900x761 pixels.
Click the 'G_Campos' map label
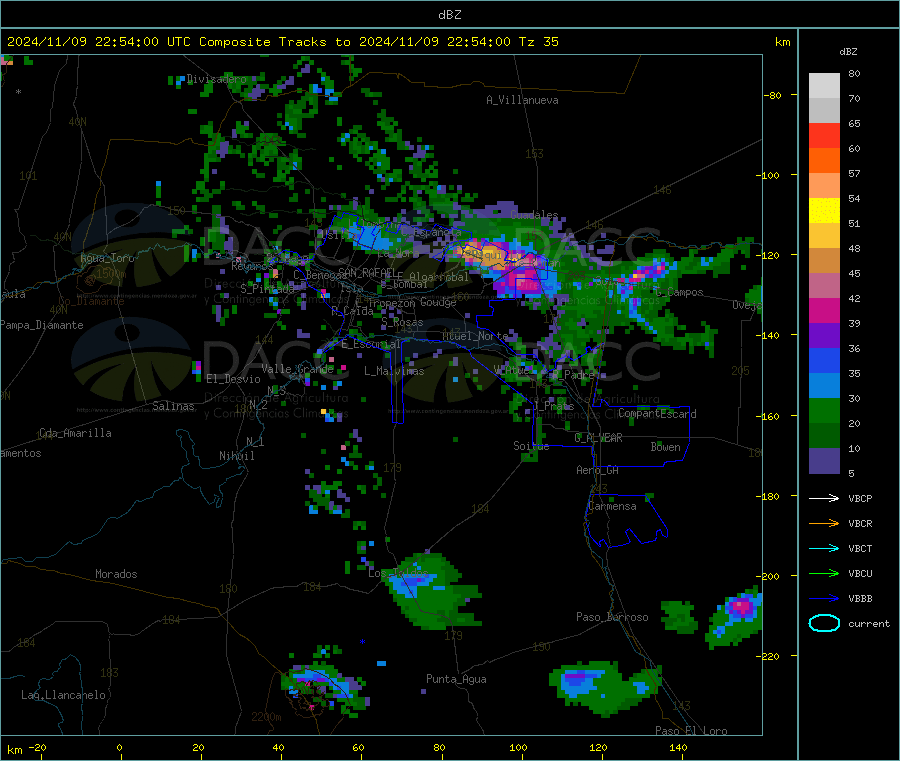pos(679,292)
